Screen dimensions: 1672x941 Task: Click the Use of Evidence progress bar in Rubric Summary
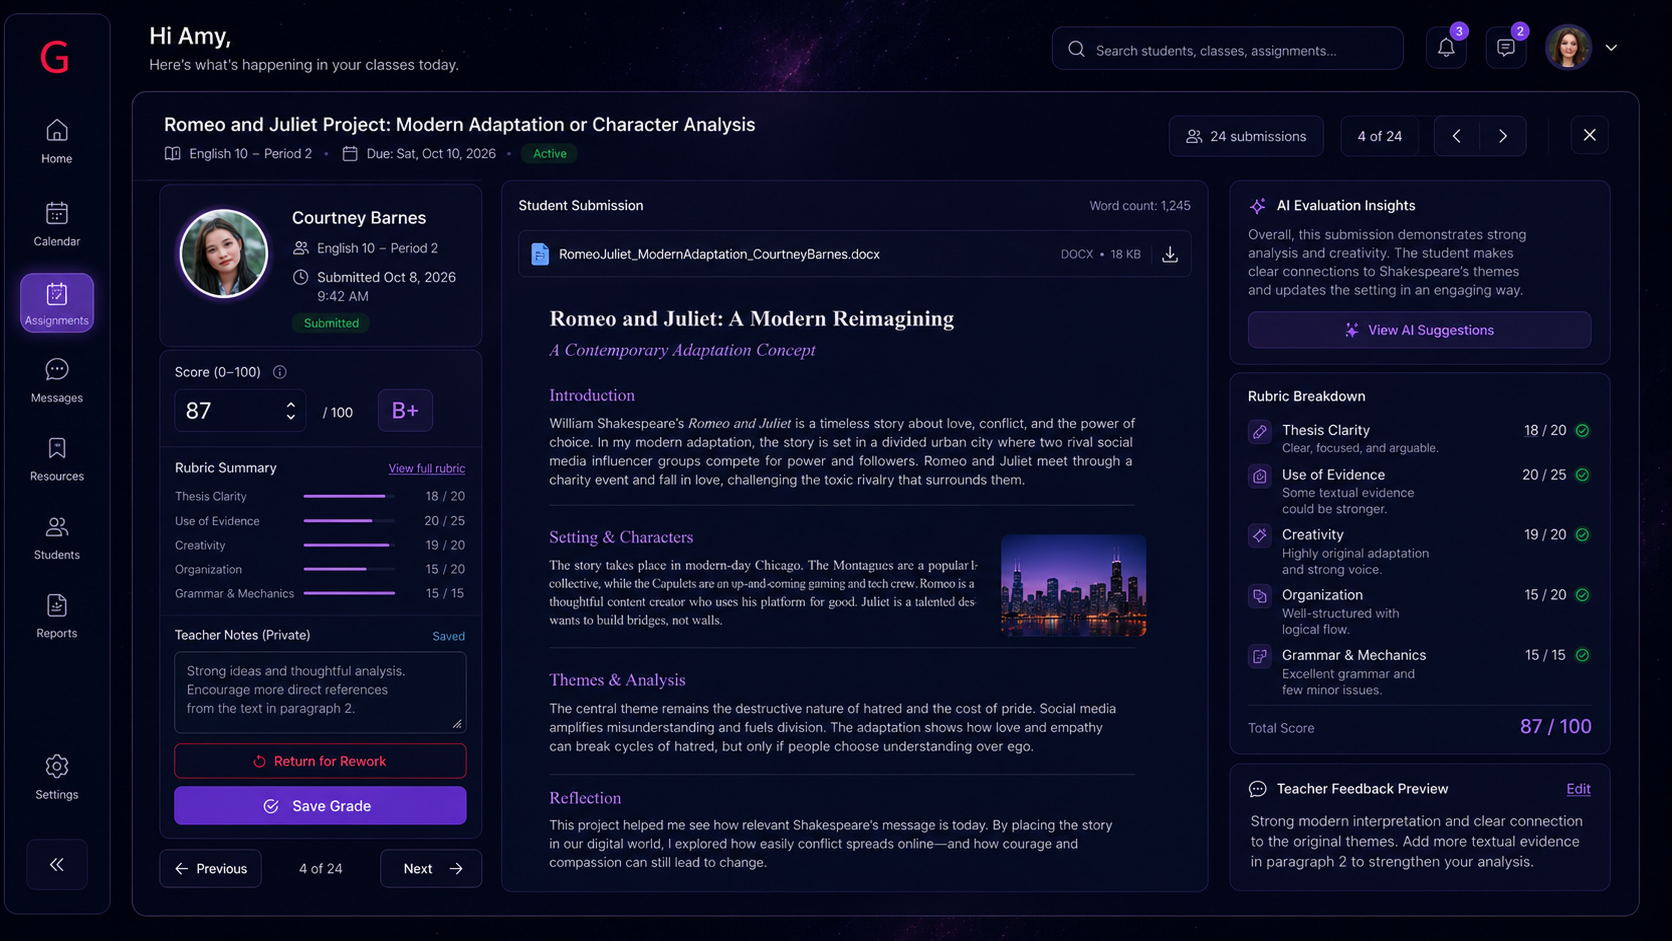349,521
